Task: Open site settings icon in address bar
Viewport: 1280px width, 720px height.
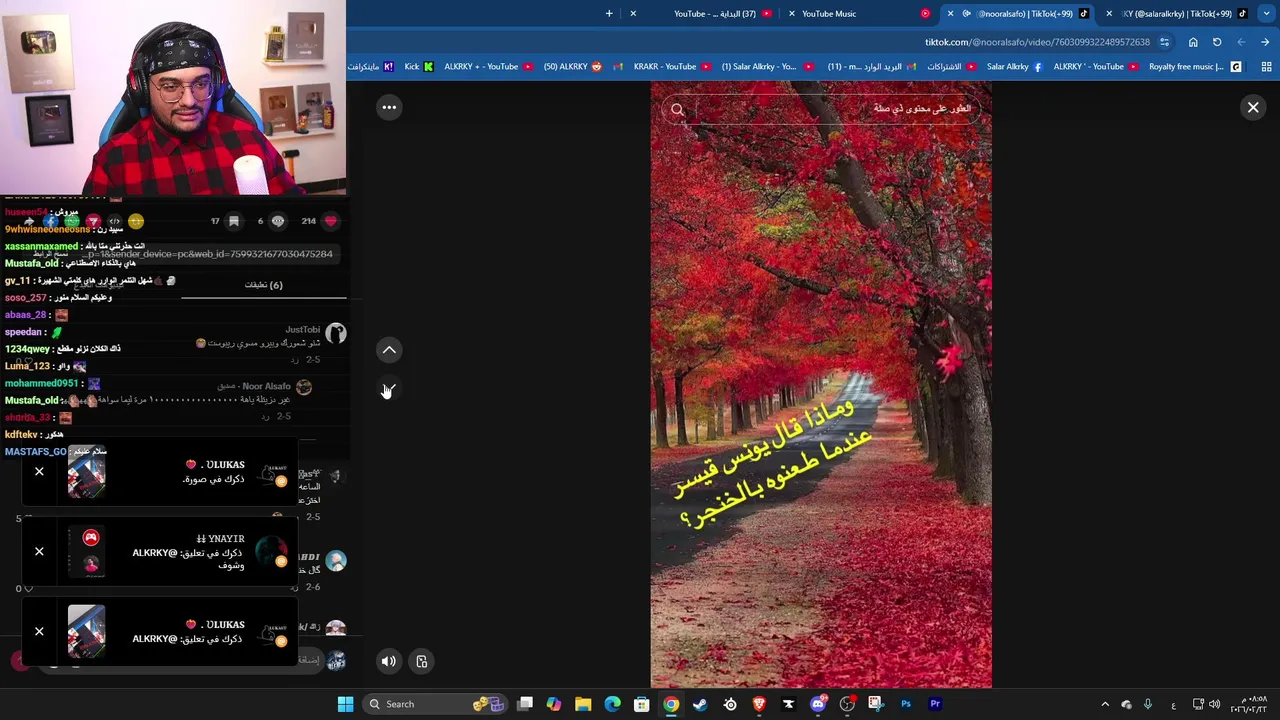Action: coord(1165,42)
